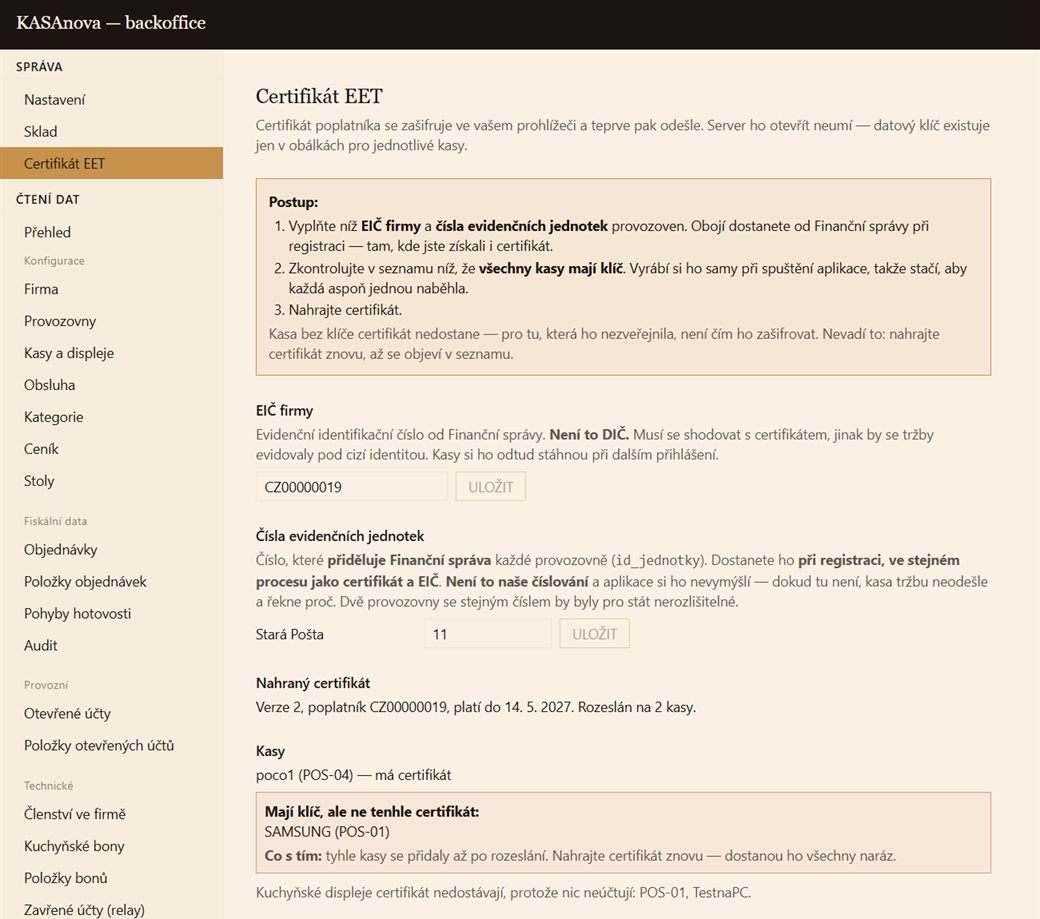
Task: Select Certifikát EET sidebar item
Action: click(111, 163)
